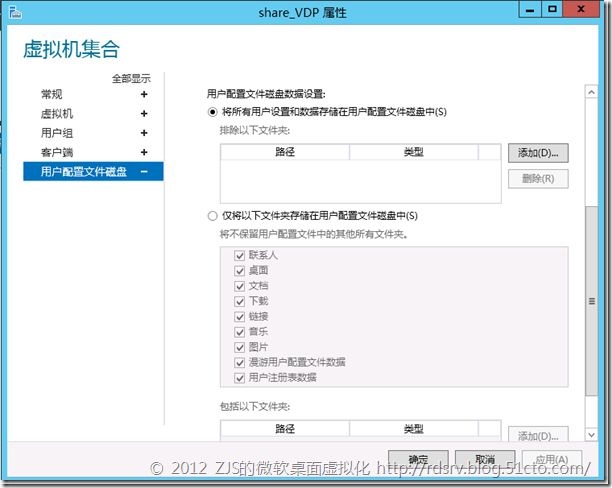The height and width of the screenshot is (488, 612).
Task: Toggle the 音乐 checkbox
Action: [239, 332]
